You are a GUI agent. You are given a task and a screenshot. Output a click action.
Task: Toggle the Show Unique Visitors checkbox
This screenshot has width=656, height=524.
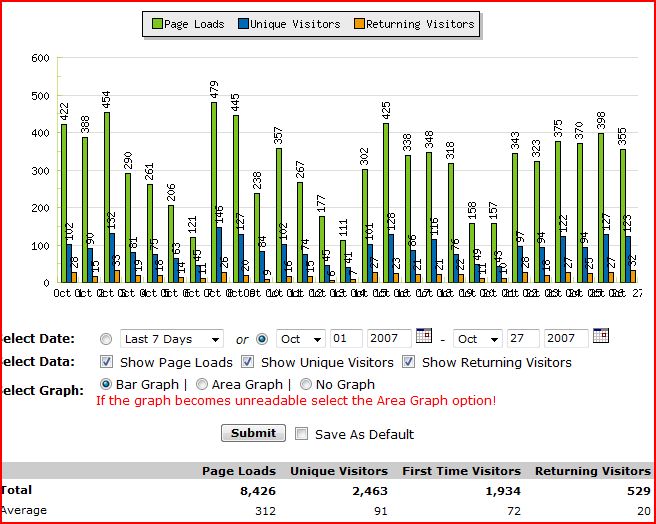pos(248,362)
